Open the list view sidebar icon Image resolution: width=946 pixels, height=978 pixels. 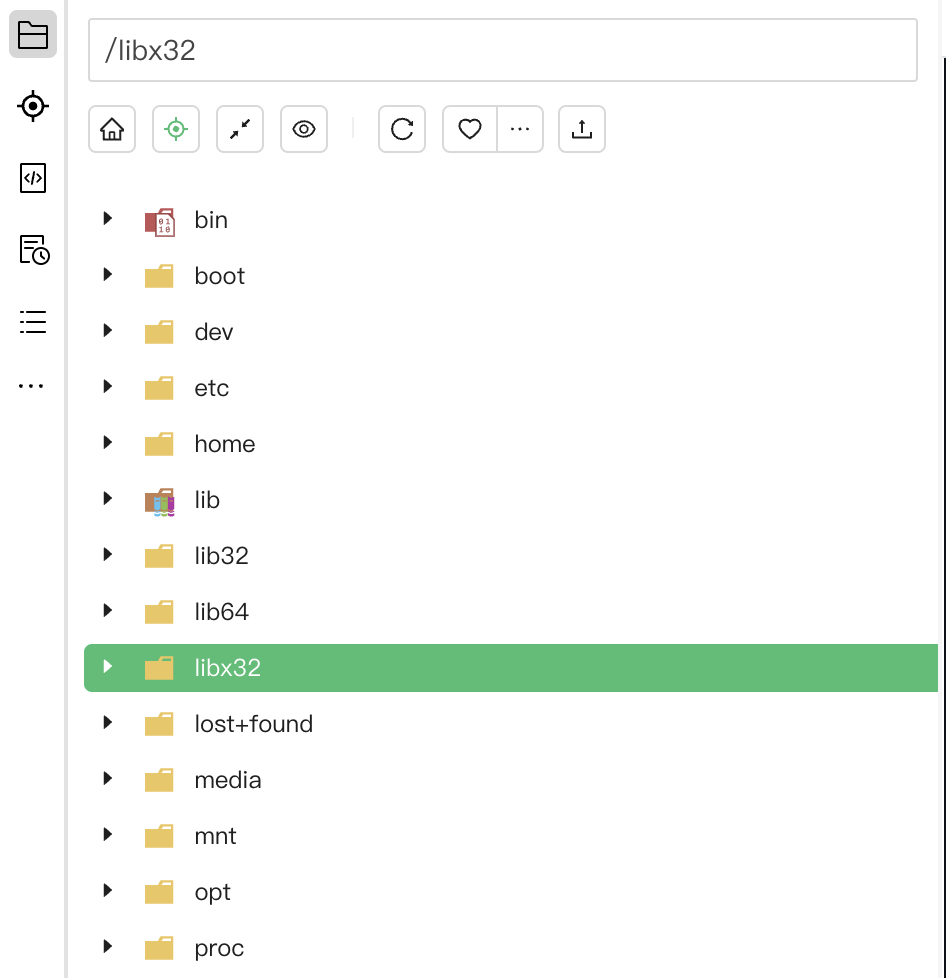point(33,322)
